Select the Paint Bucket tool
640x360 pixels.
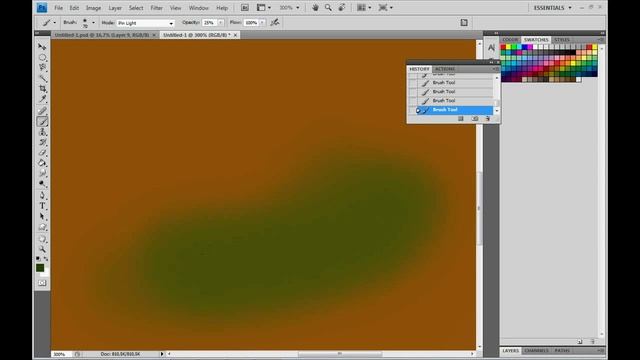tap(42, 163)
